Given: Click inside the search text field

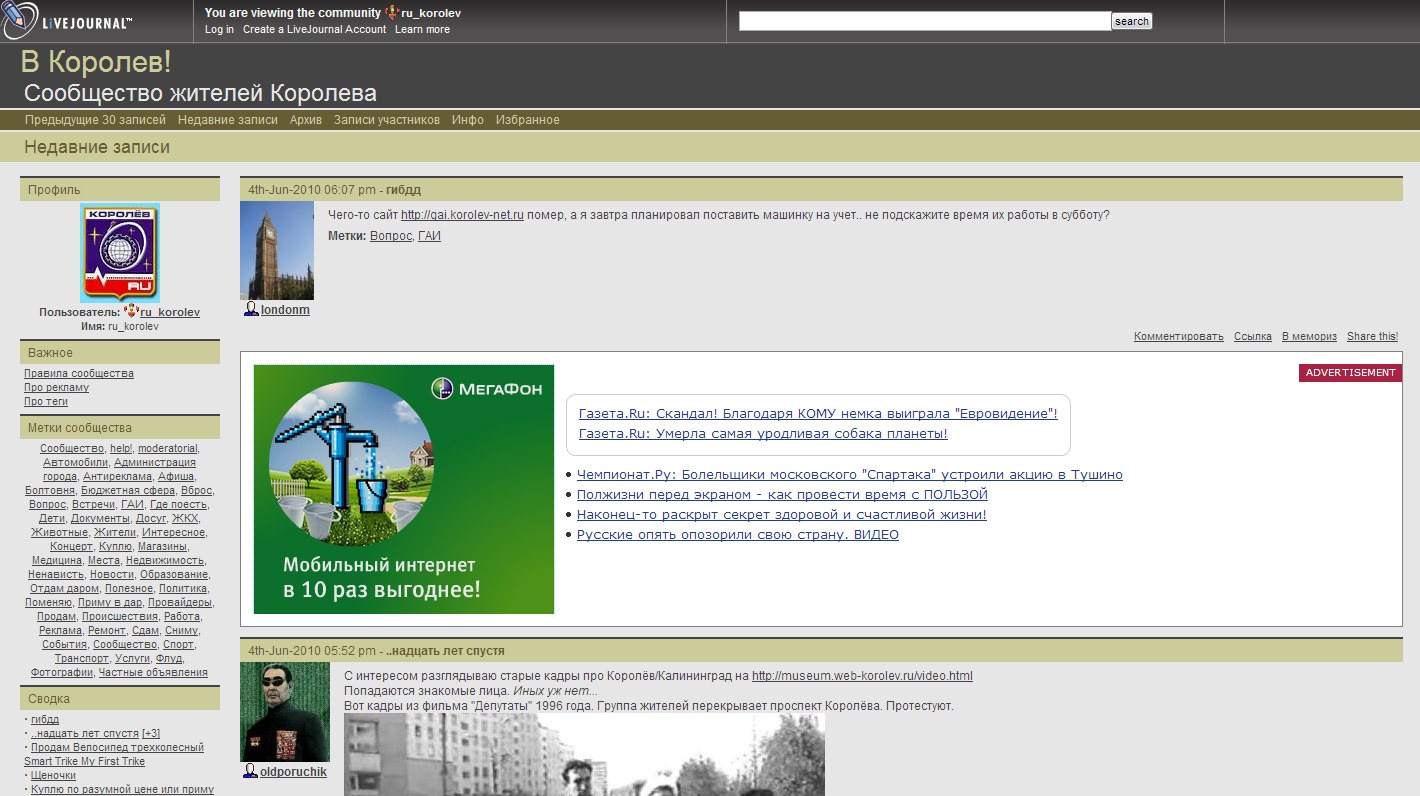Looking at the screenshot, I should [924, 21].
